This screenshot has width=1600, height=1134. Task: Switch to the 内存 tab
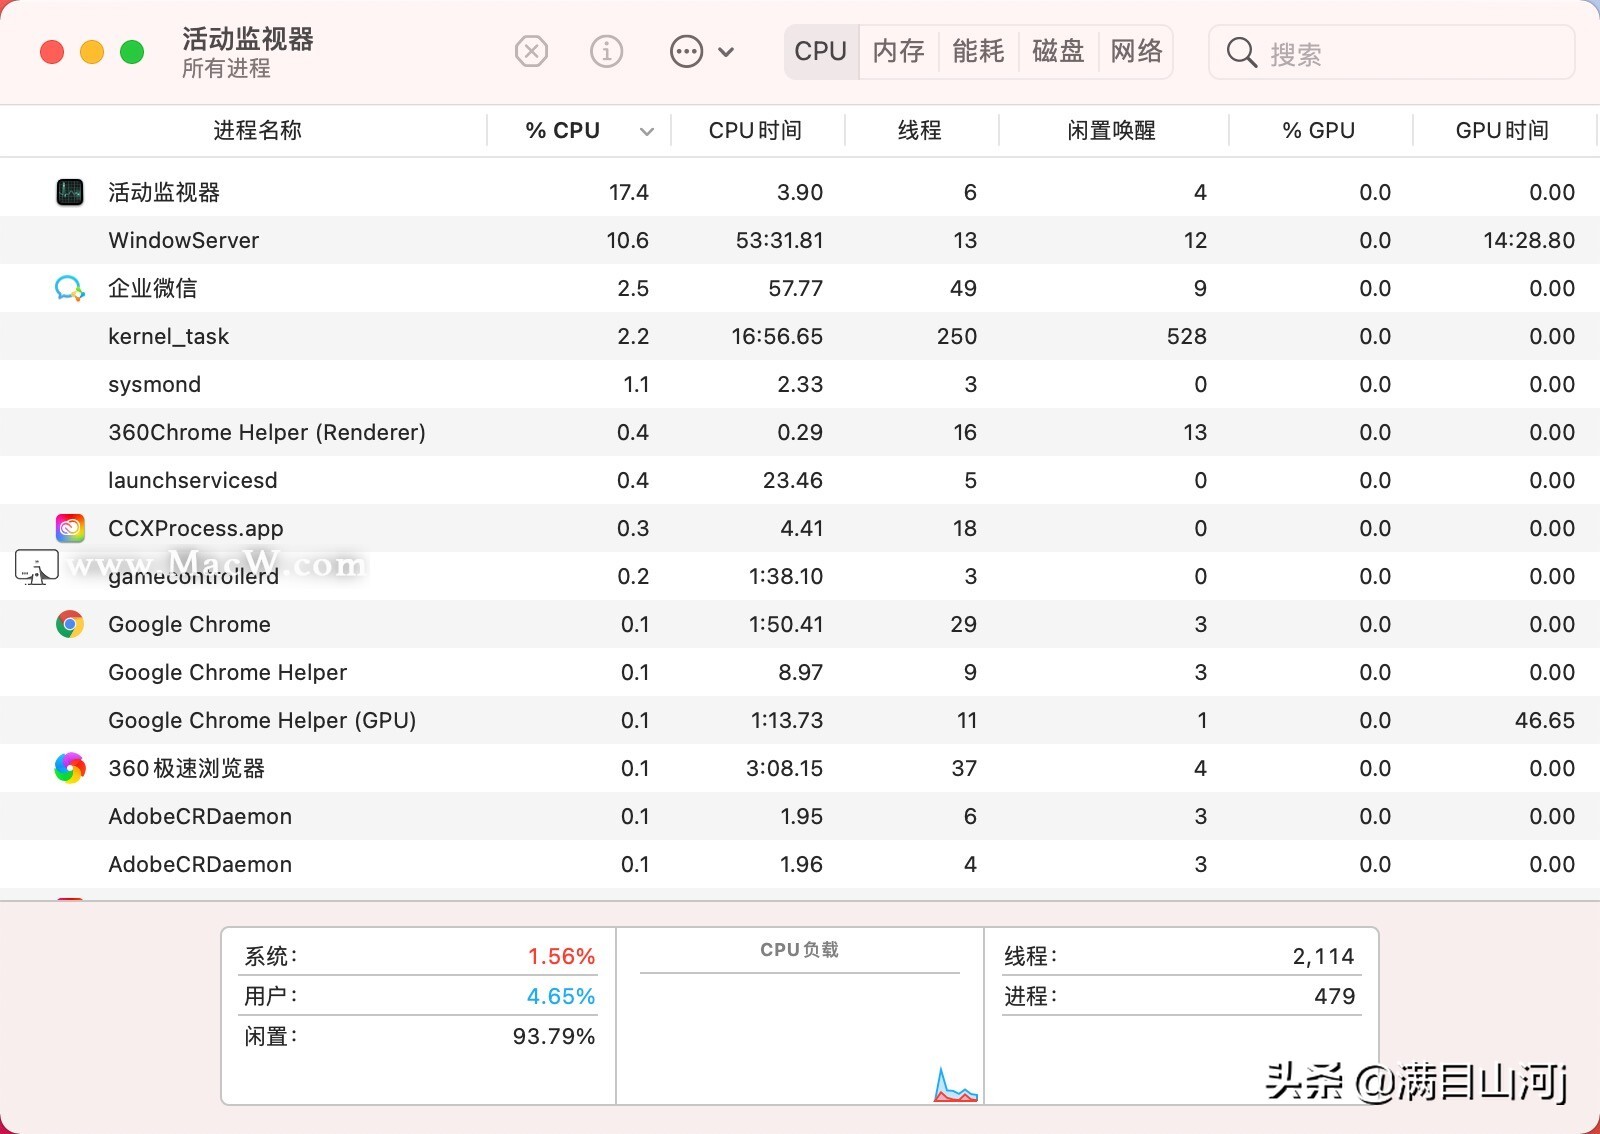pyautogui.click(x=897, y=51)
